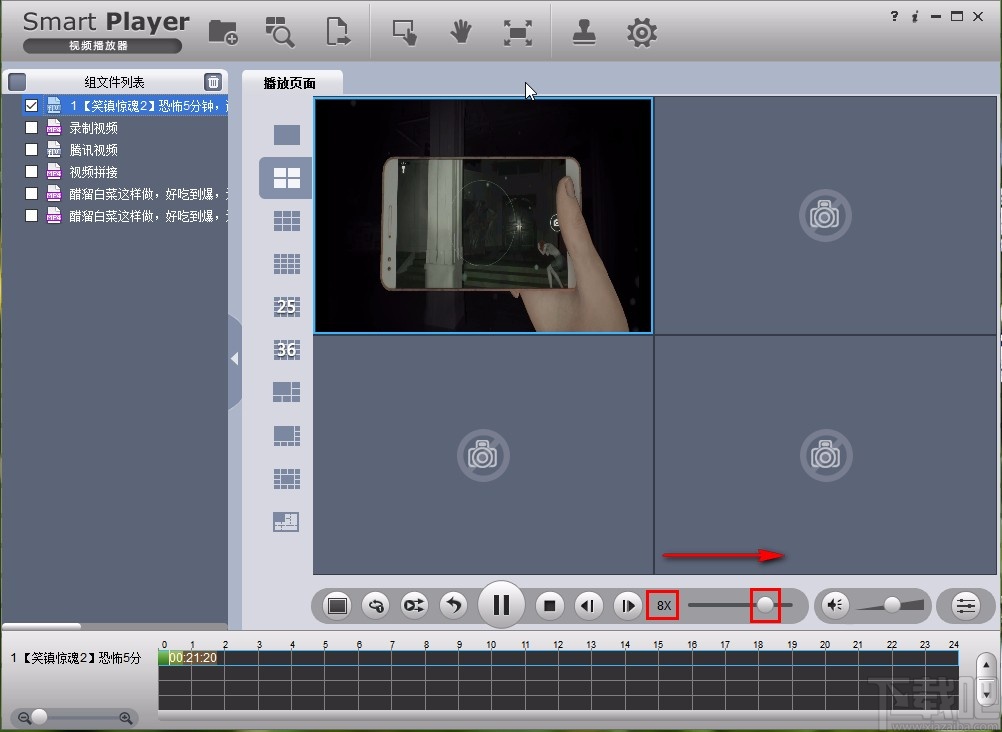Select the 25-window layout icon

click(x=286, y=307)
